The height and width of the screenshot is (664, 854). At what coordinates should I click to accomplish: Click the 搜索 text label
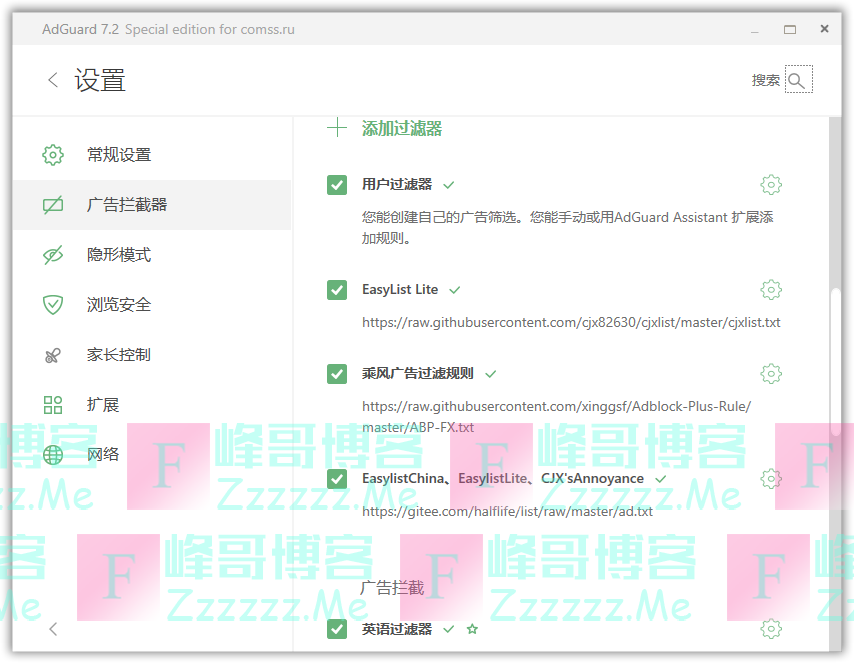coord(766,80)
